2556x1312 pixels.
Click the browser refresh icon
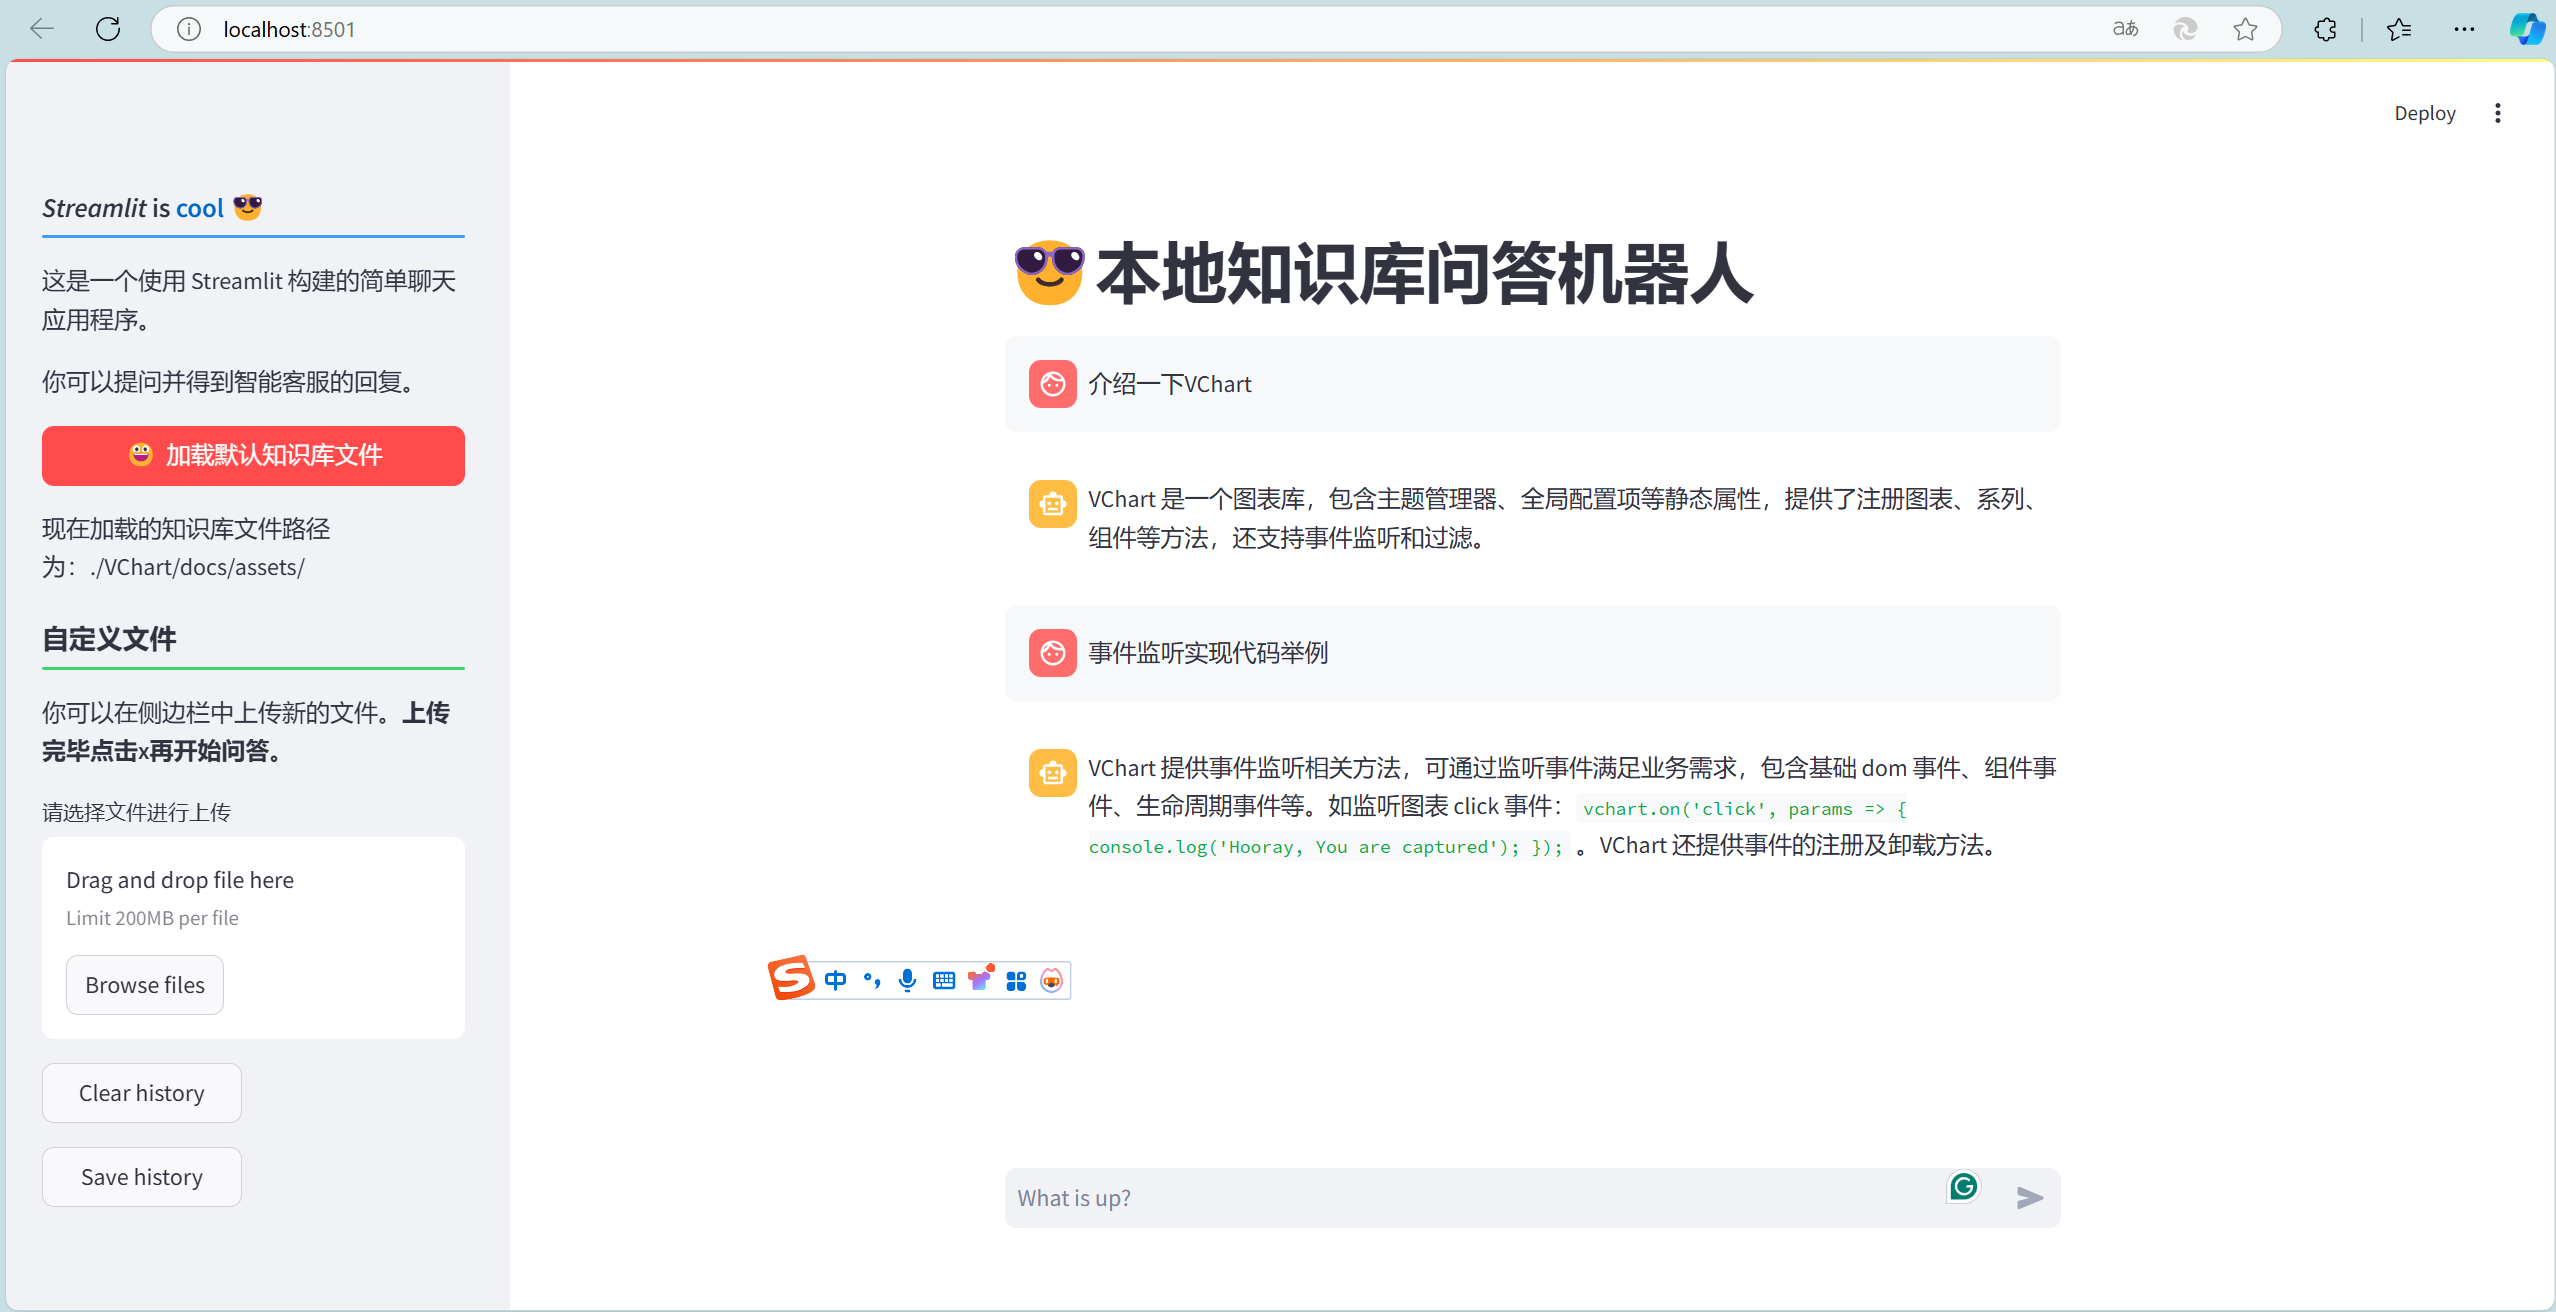tap(108, 29)
